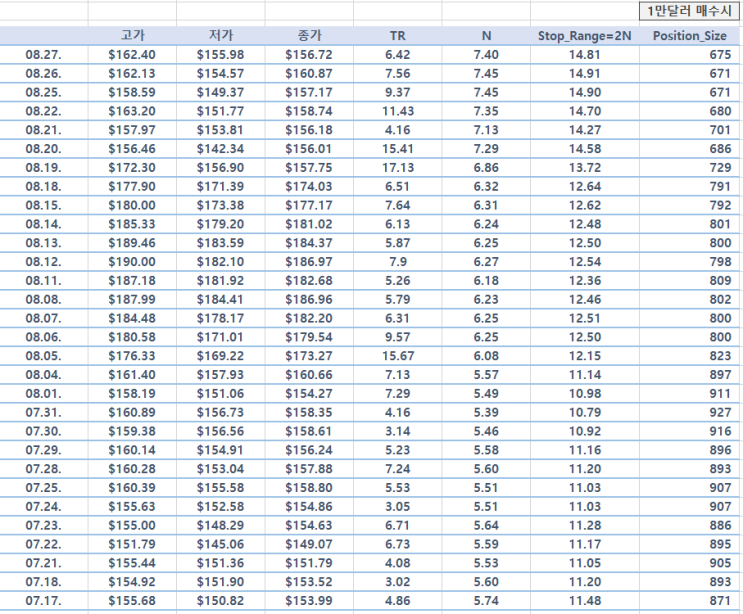743x614 pixels.
Task: Click the TR value 5.87
Action: click(398, 243)
